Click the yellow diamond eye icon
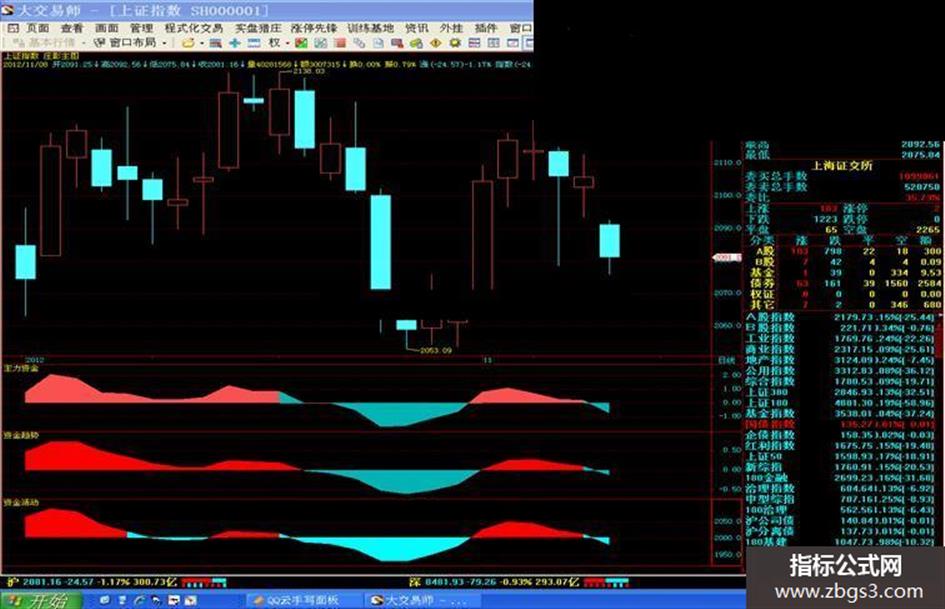 (436, 43)
